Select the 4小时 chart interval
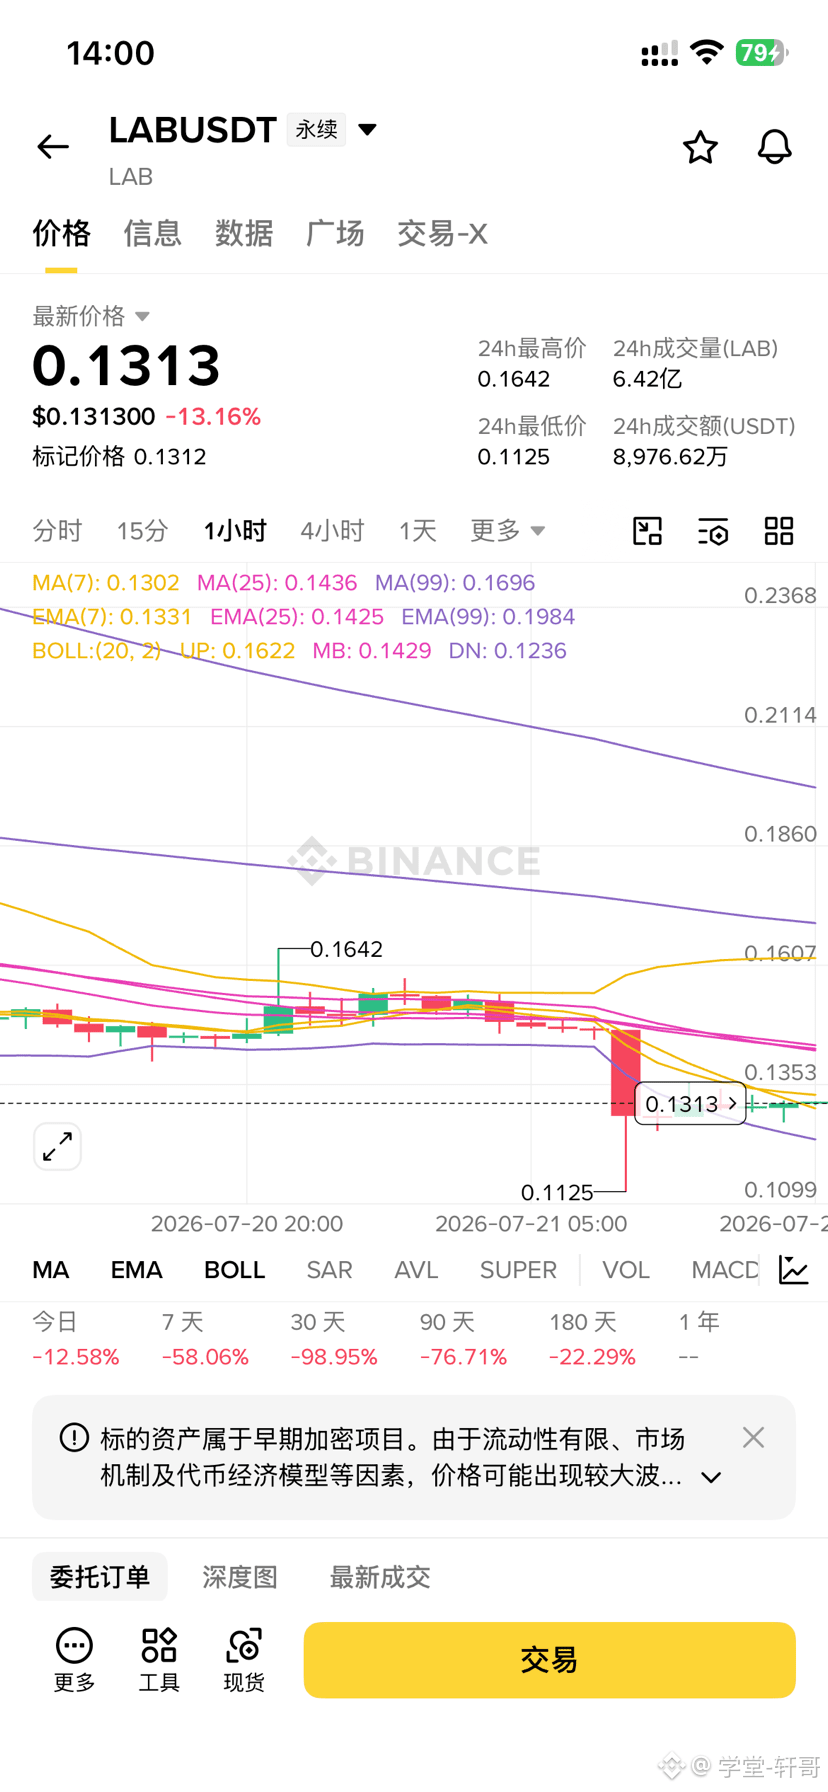This screenshot has width=828, height=1792. pyautogui.click(x=332, y=530)
